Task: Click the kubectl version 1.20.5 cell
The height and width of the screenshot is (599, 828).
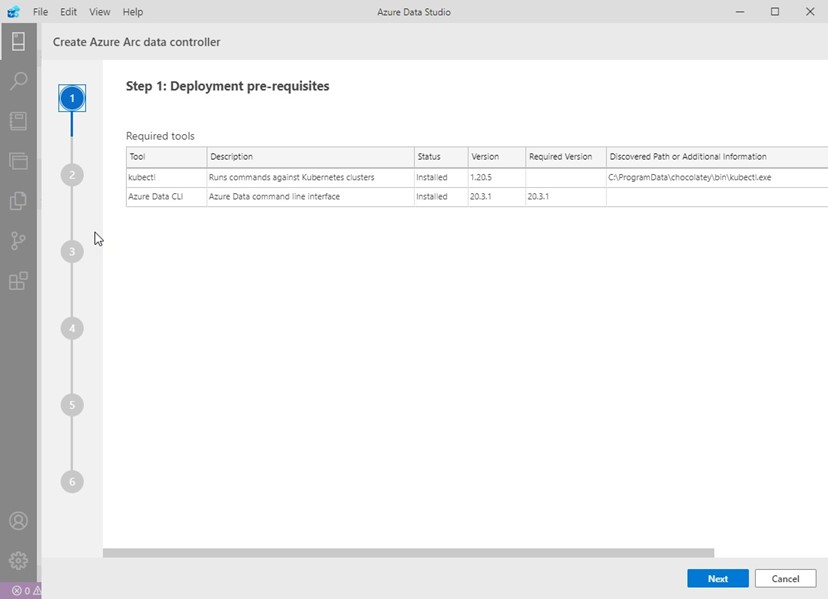Action: (496, 177)
